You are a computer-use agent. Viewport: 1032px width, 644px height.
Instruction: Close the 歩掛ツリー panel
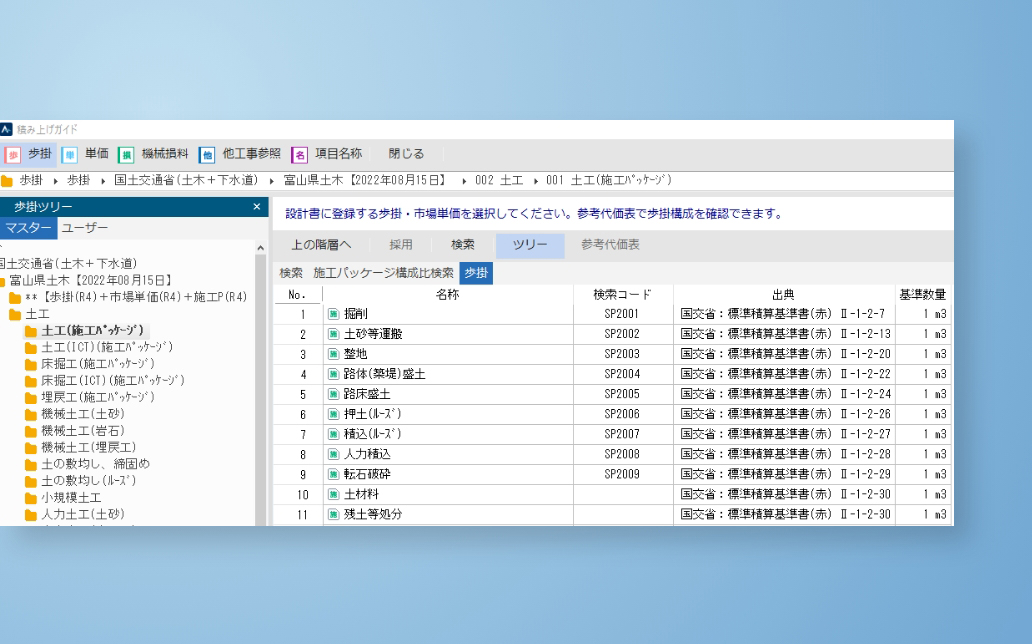pyautogui.click(x=257, y=207)
